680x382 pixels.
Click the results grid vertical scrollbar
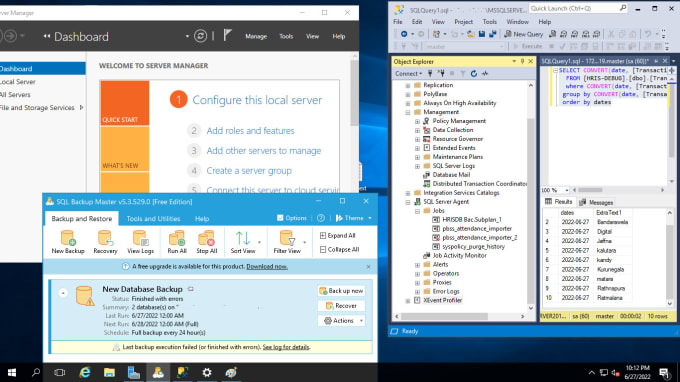tap(670, 258)
